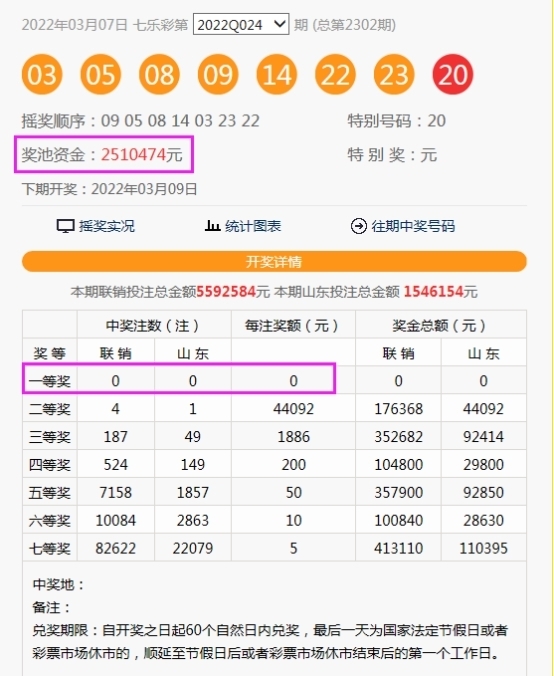
Task: Click orange ball number 23
Action: pos(394,74)
